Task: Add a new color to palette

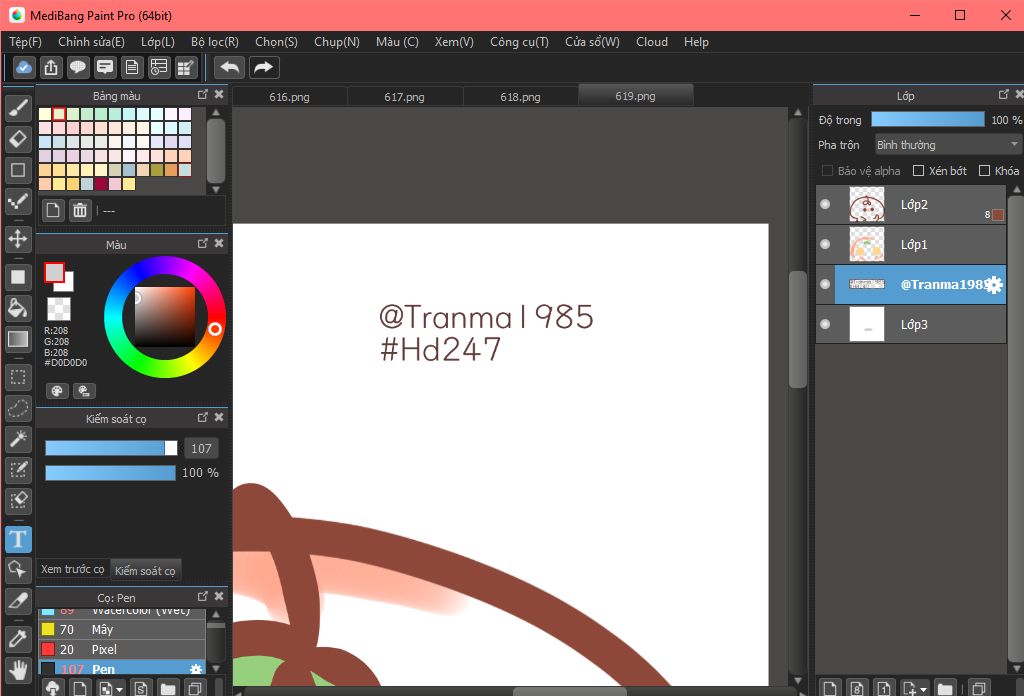Action: coord(53,210)
